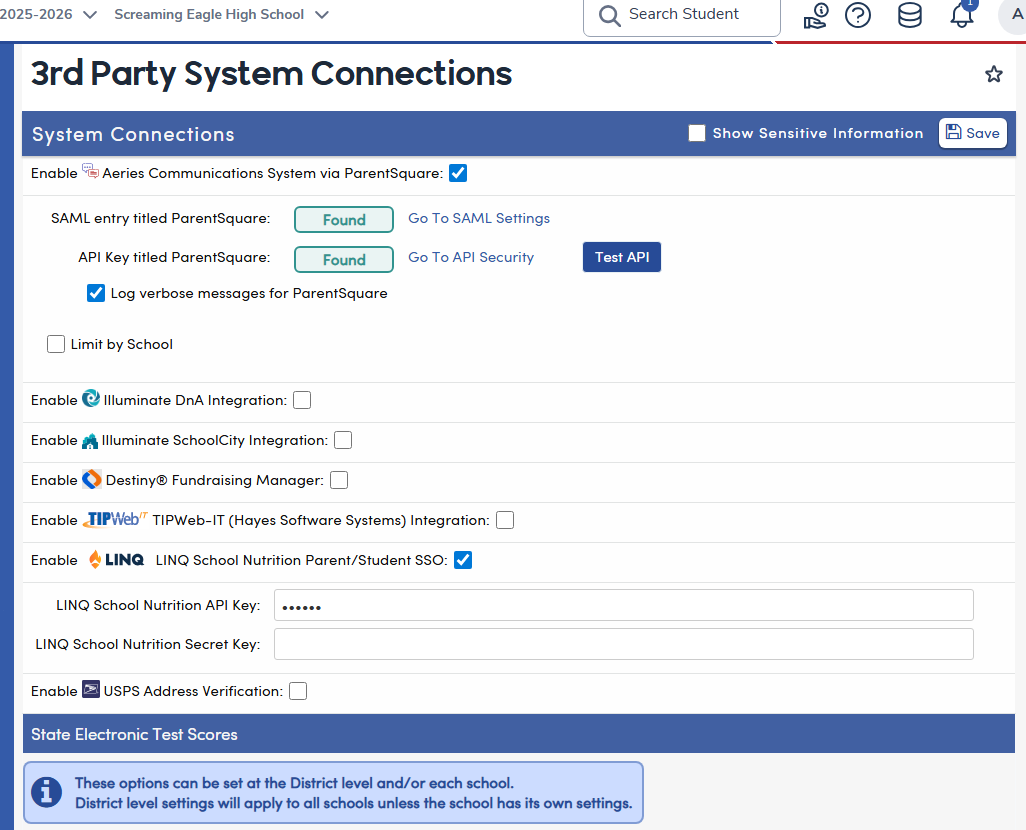
Task: Click the Illuminate SchoolCity logo icon
Action: [90, 441]
